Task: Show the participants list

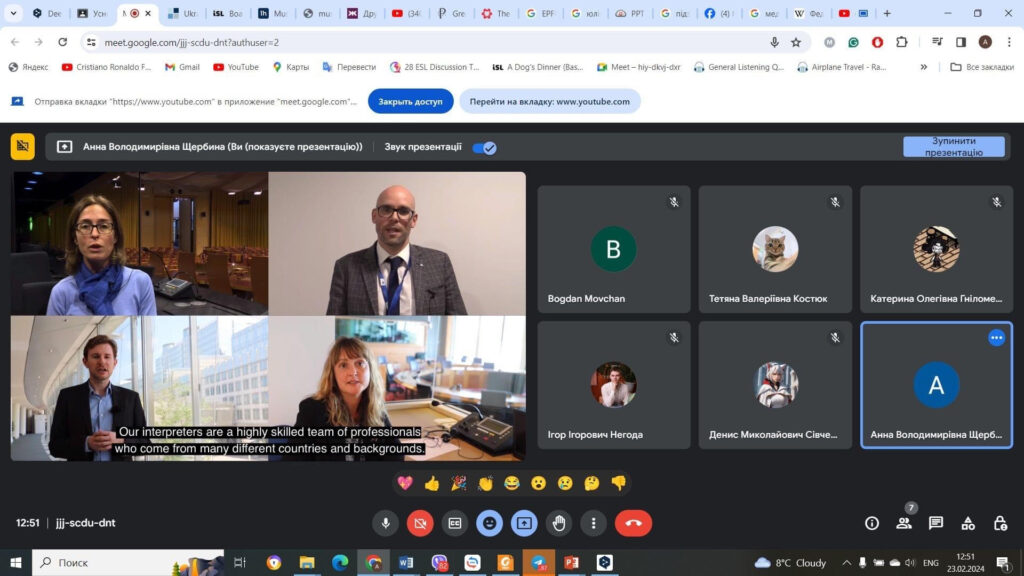Action: (904, 523)
